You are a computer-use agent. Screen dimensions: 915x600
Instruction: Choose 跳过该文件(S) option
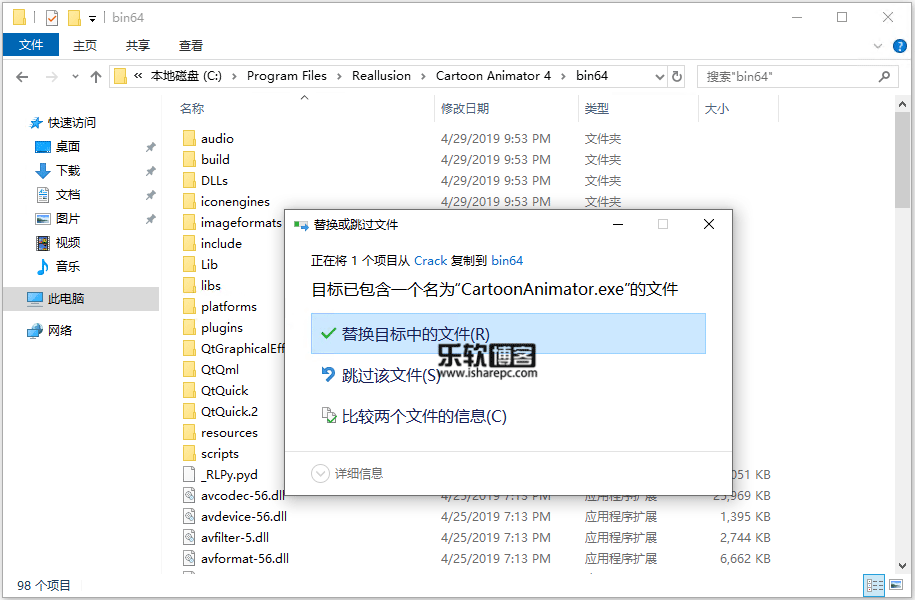coord(380,375)
